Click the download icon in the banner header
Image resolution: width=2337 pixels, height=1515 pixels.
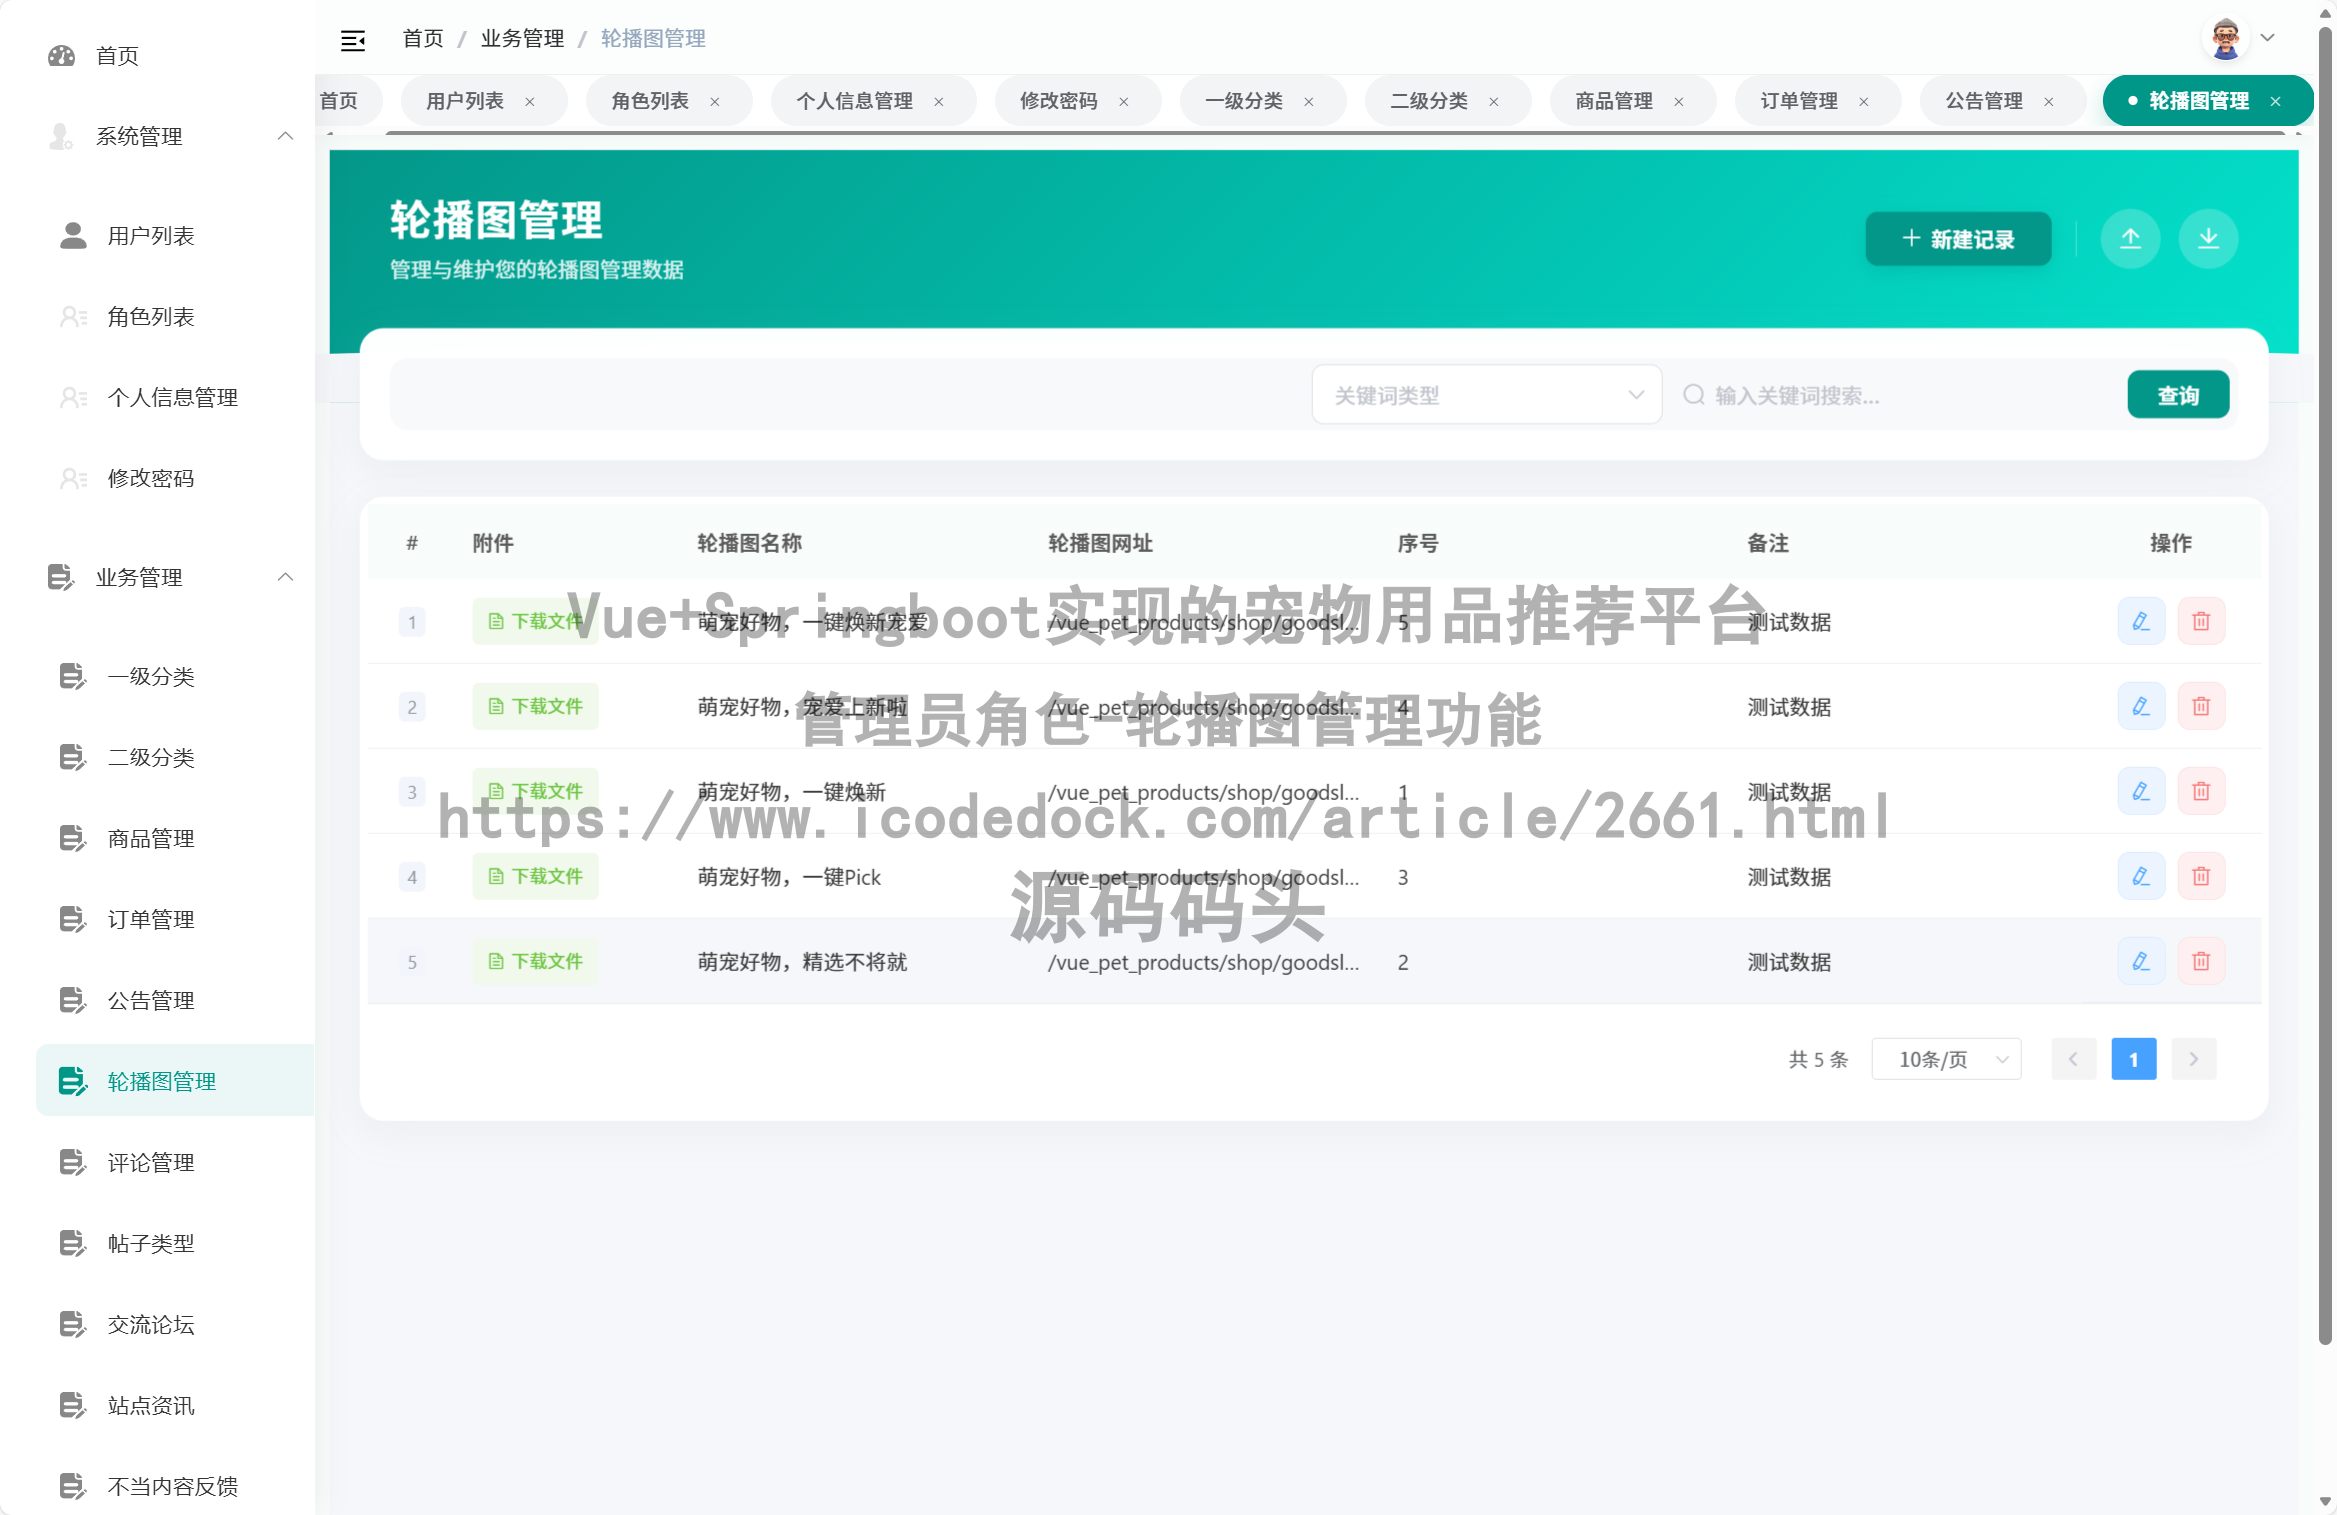(2208, 239)
